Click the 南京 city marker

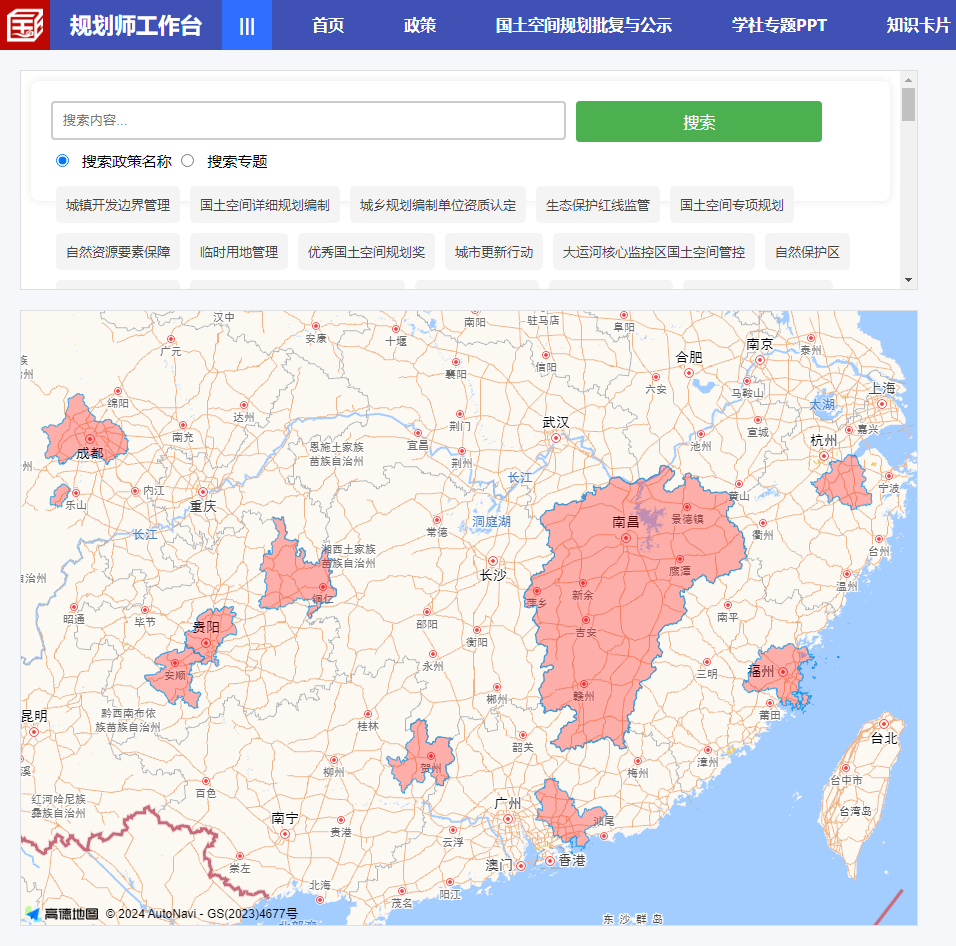(x=760, y=360)
